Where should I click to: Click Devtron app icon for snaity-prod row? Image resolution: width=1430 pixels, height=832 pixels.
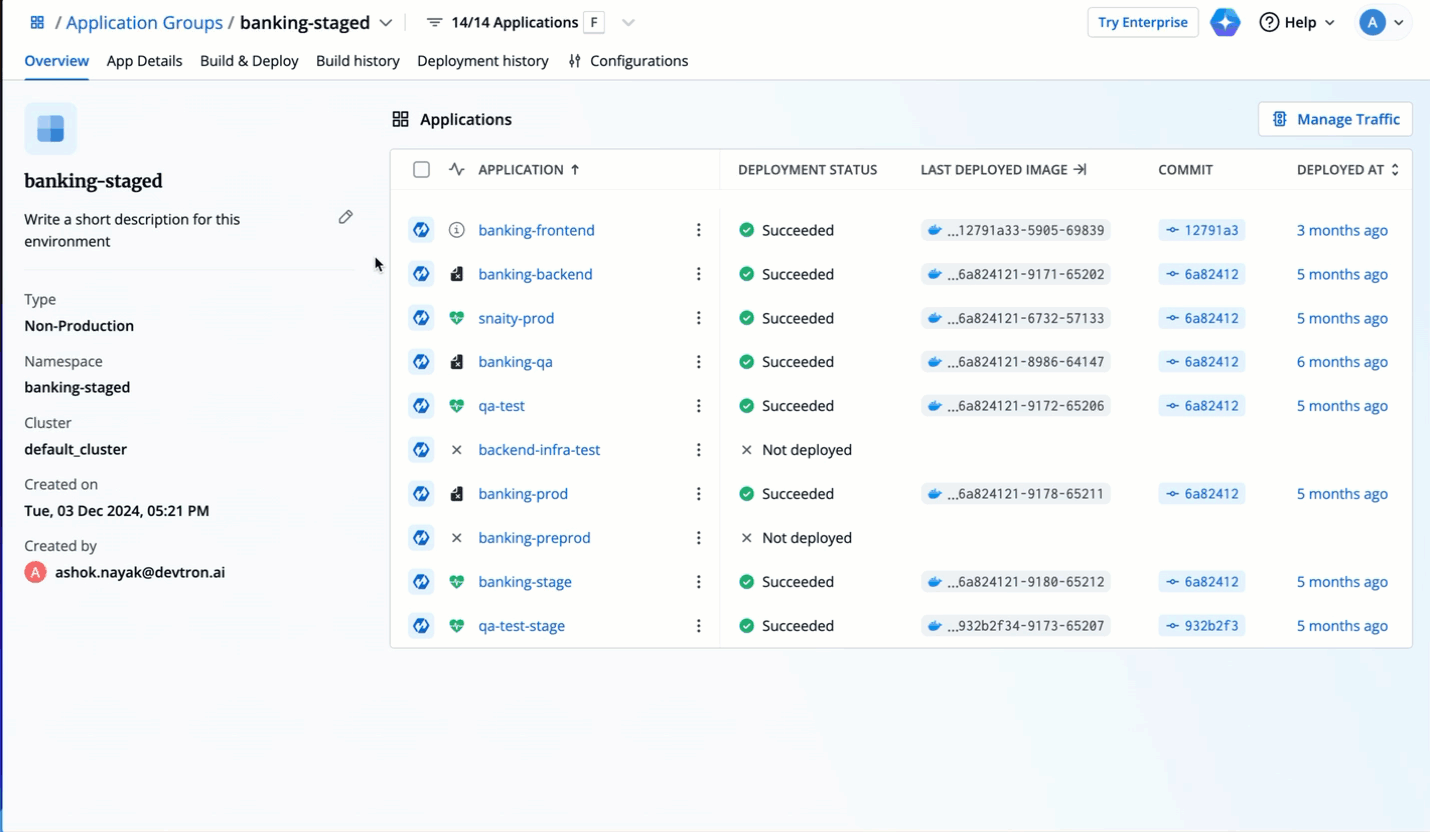click(421, 318)
